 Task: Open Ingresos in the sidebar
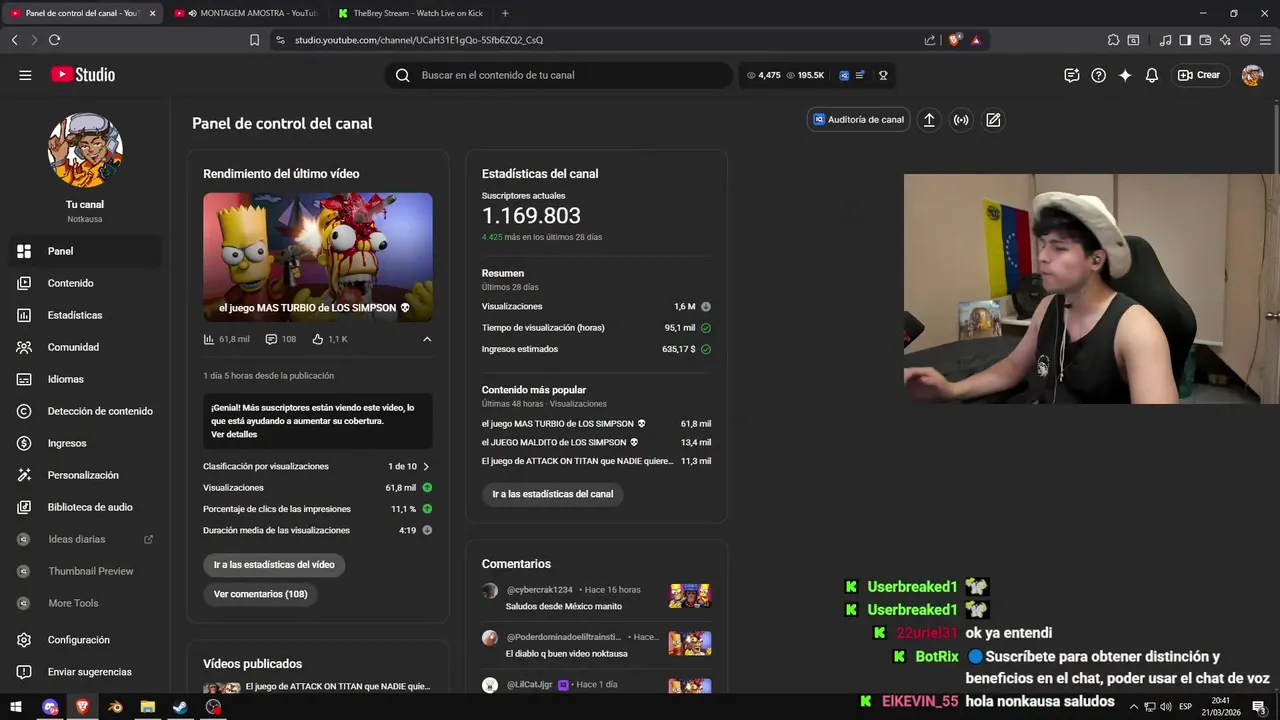pyautogui.click(x=85, y=443)
